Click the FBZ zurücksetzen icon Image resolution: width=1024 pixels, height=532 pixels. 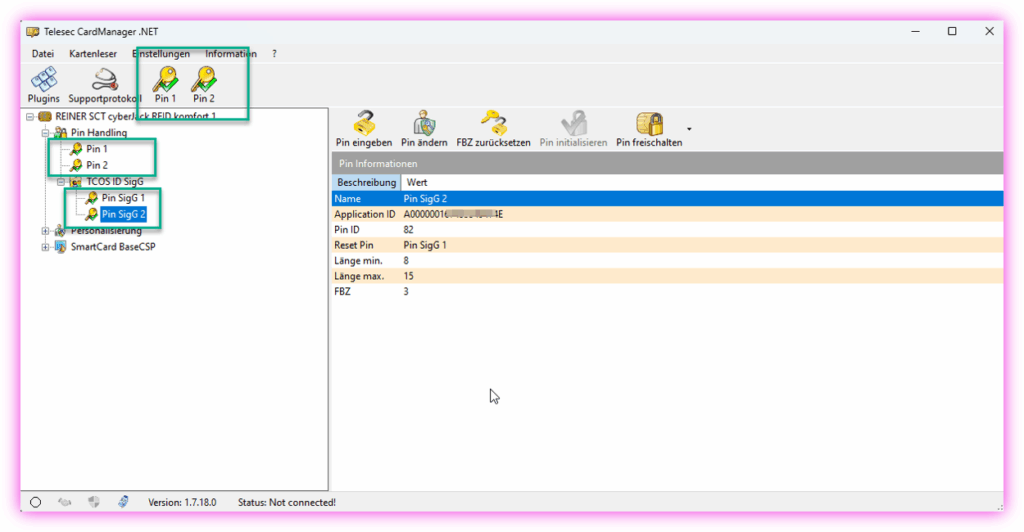[493, 124]
